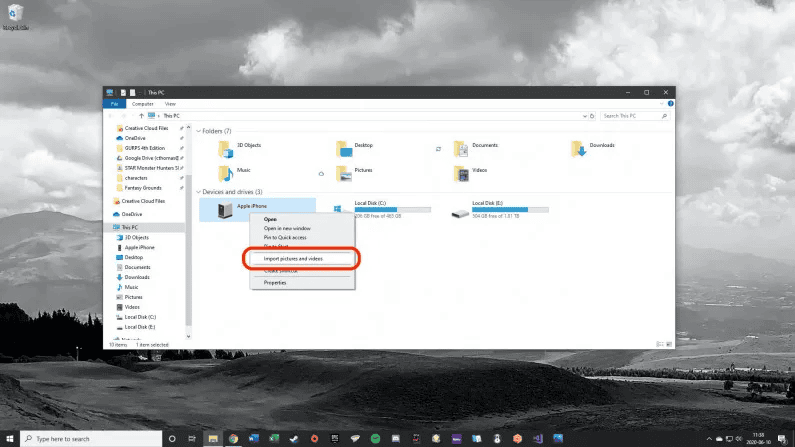Select the Apple iPhone device icon
The width and height of the screenshot is (795, 447).
click(x=224, y=208)
